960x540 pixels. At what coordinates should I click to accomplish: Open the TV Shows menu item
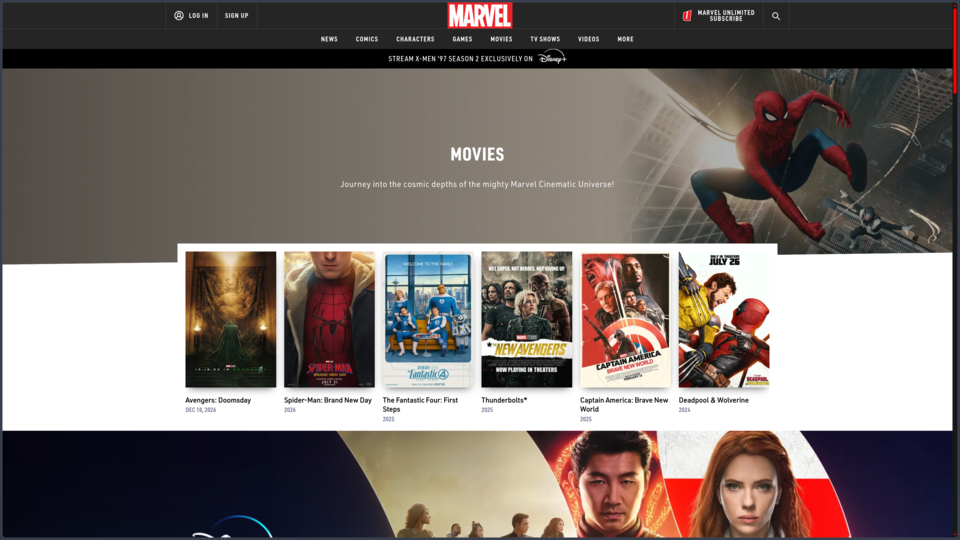click(545, 39)
